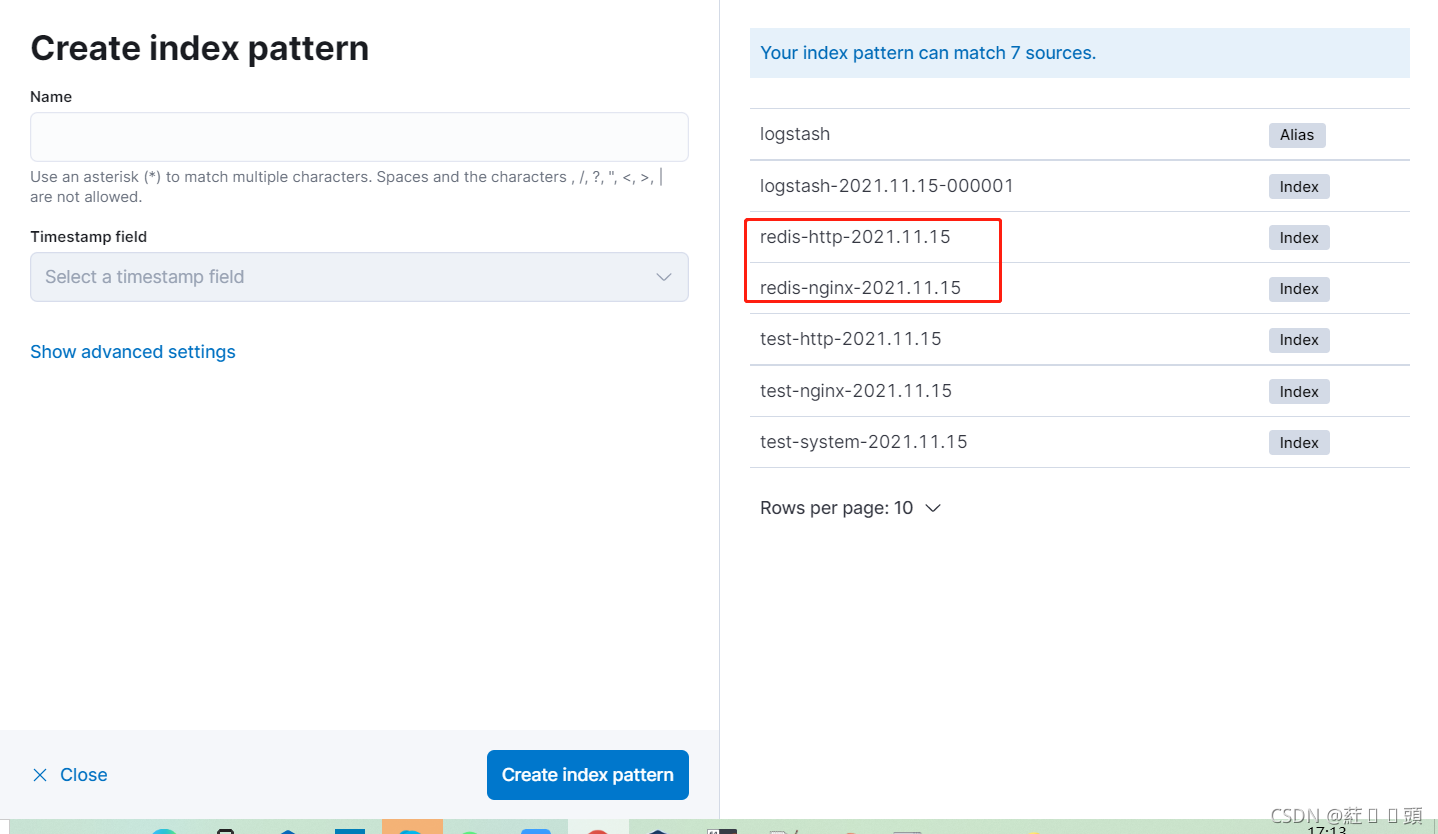
Task: Select test-system-2021.11.15 source name
Action: 864,442
